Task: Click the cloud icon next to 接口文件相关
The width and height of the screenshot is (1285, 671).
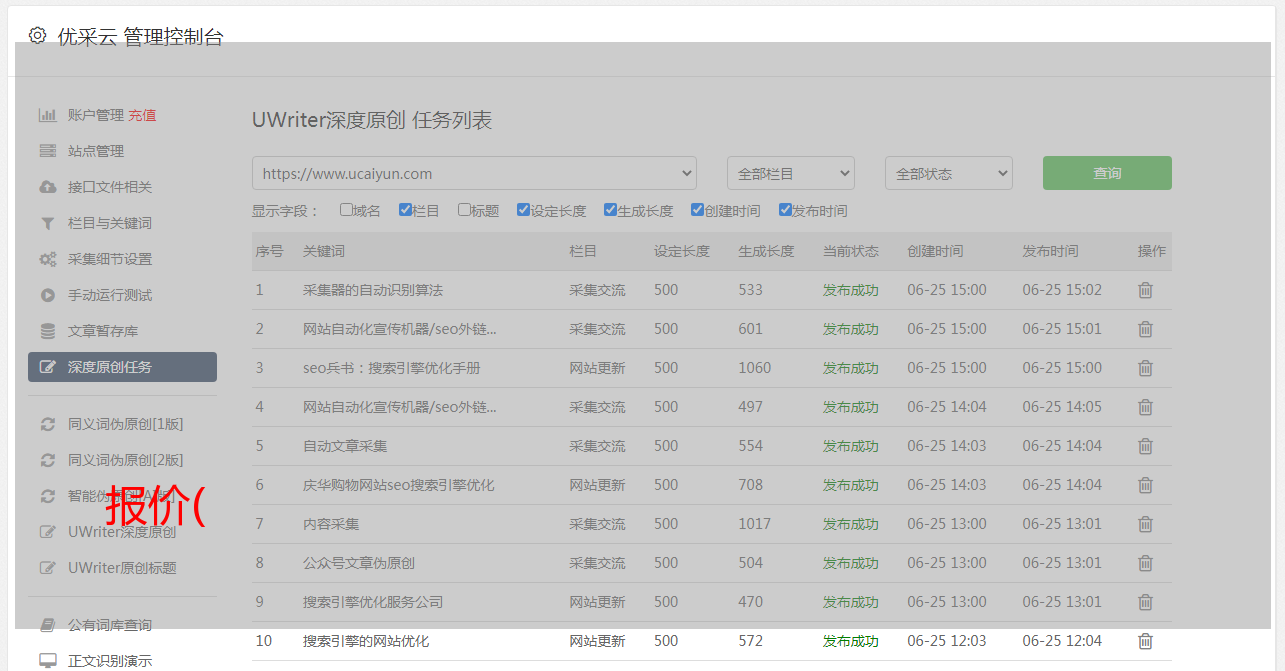Action: coord(47,187)
